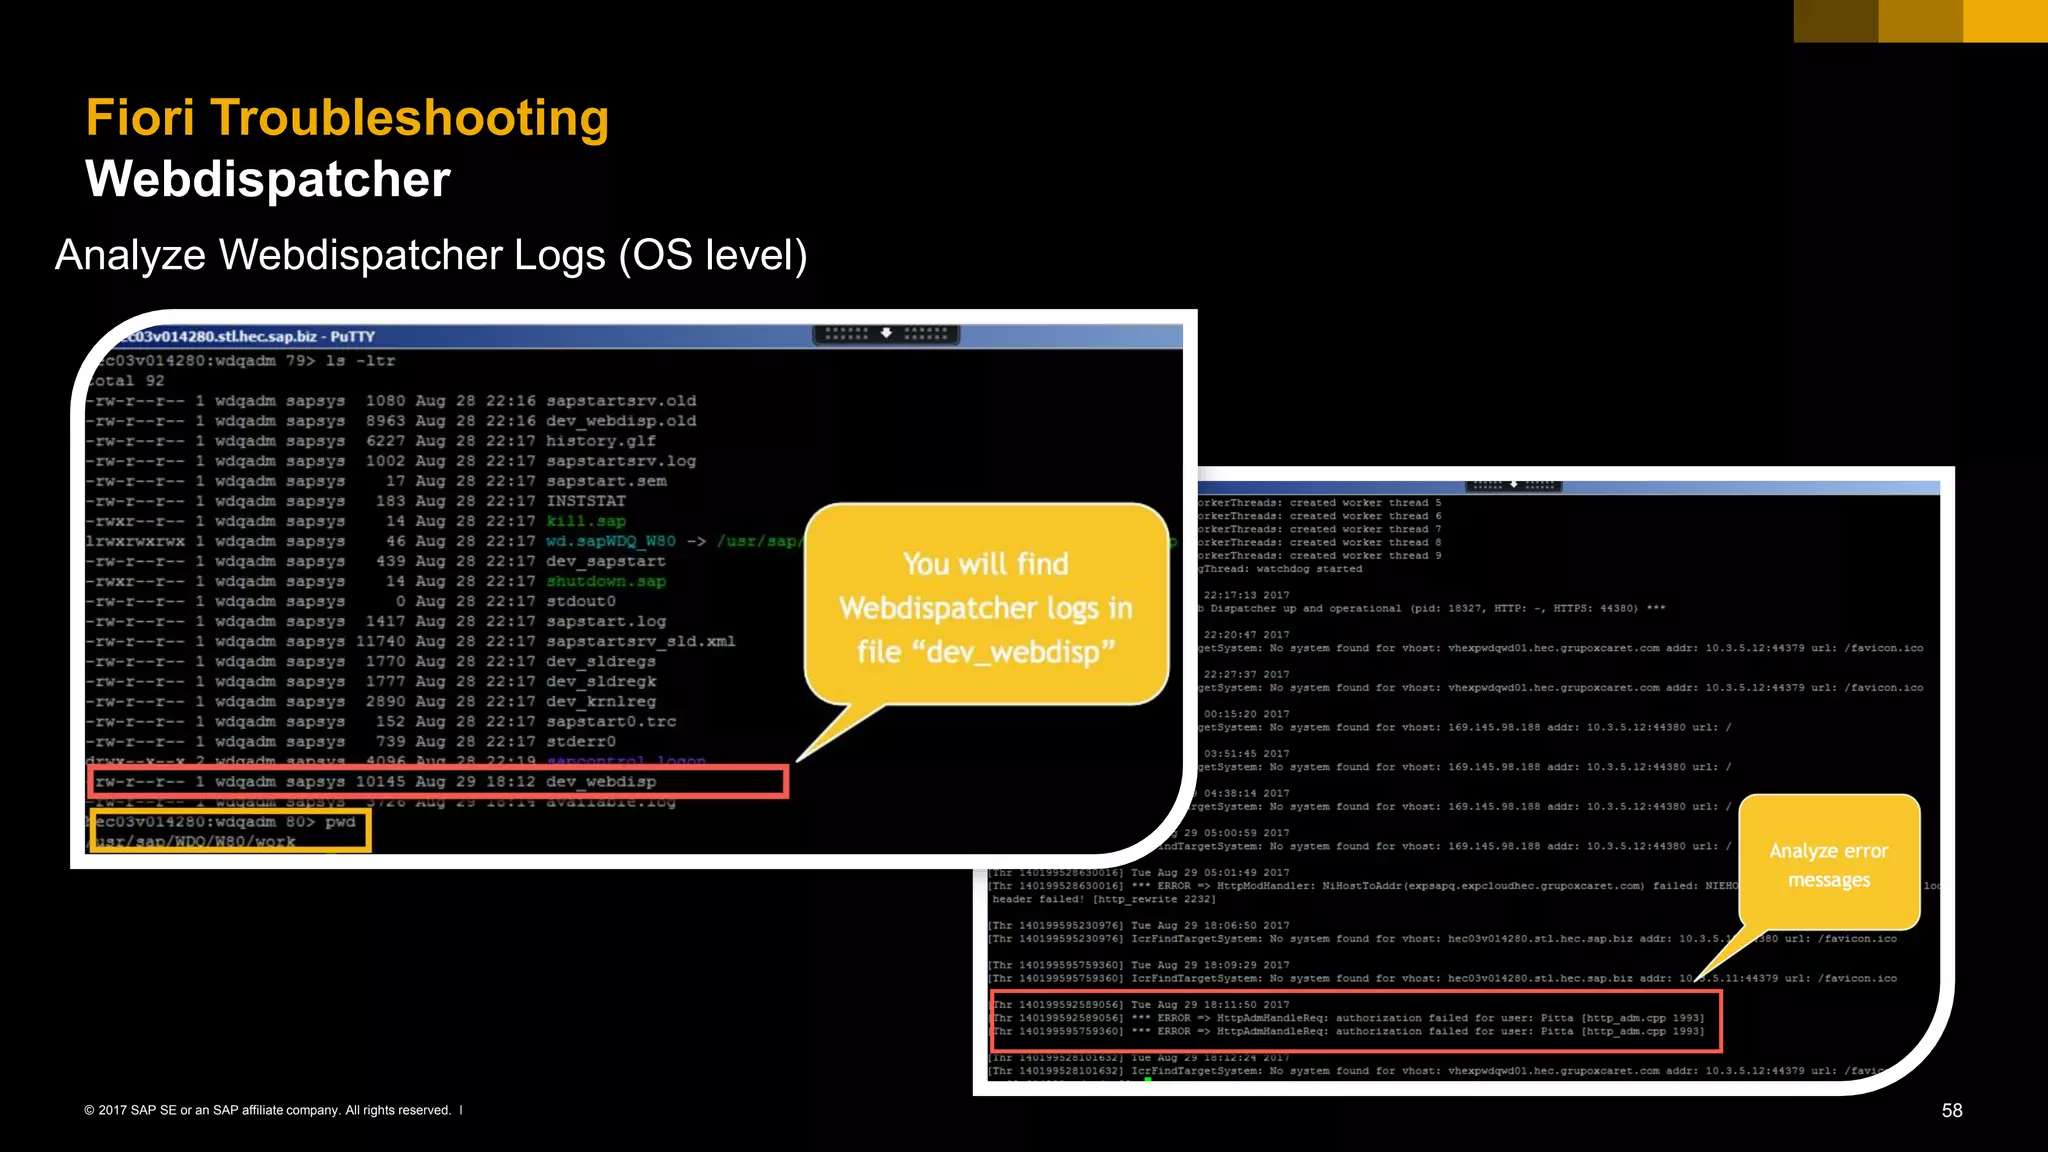Click the history.glf file entry
Image resolution: width=2048 pixels, height=1152 pixels.
coord(601,441)
